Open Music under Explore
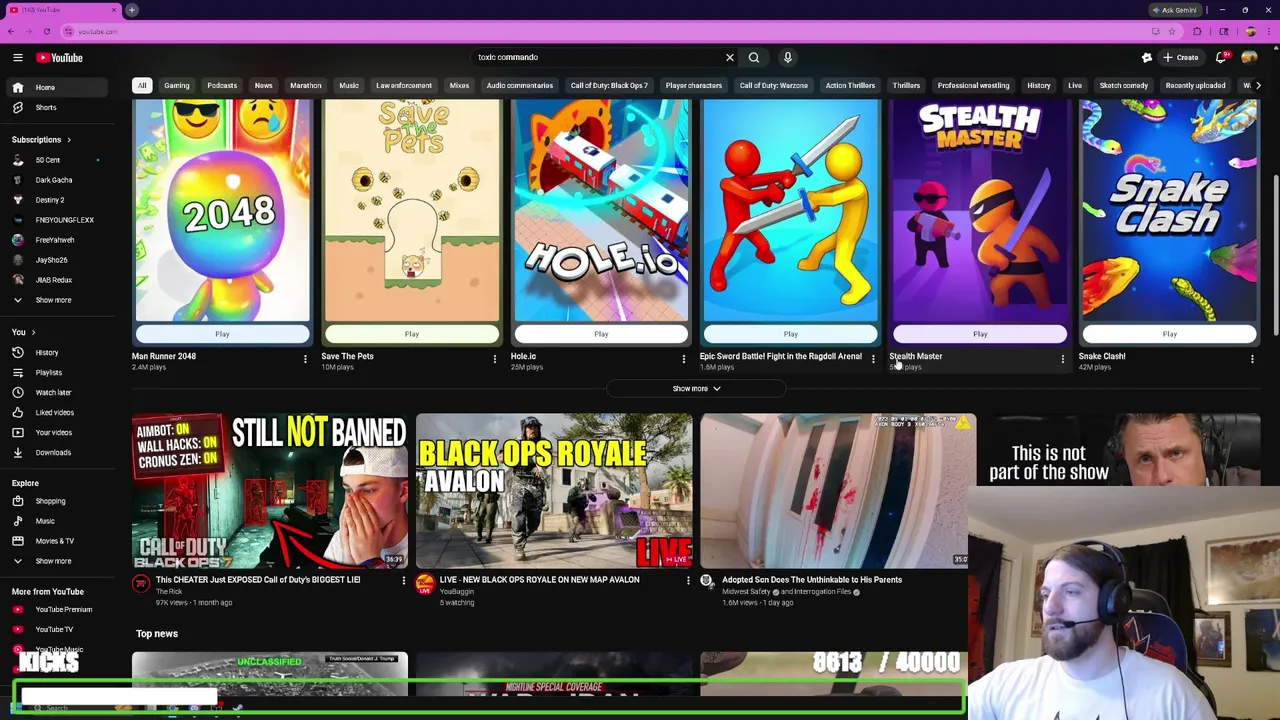The width and height of the screenshot is (1280, 720). 57,521
